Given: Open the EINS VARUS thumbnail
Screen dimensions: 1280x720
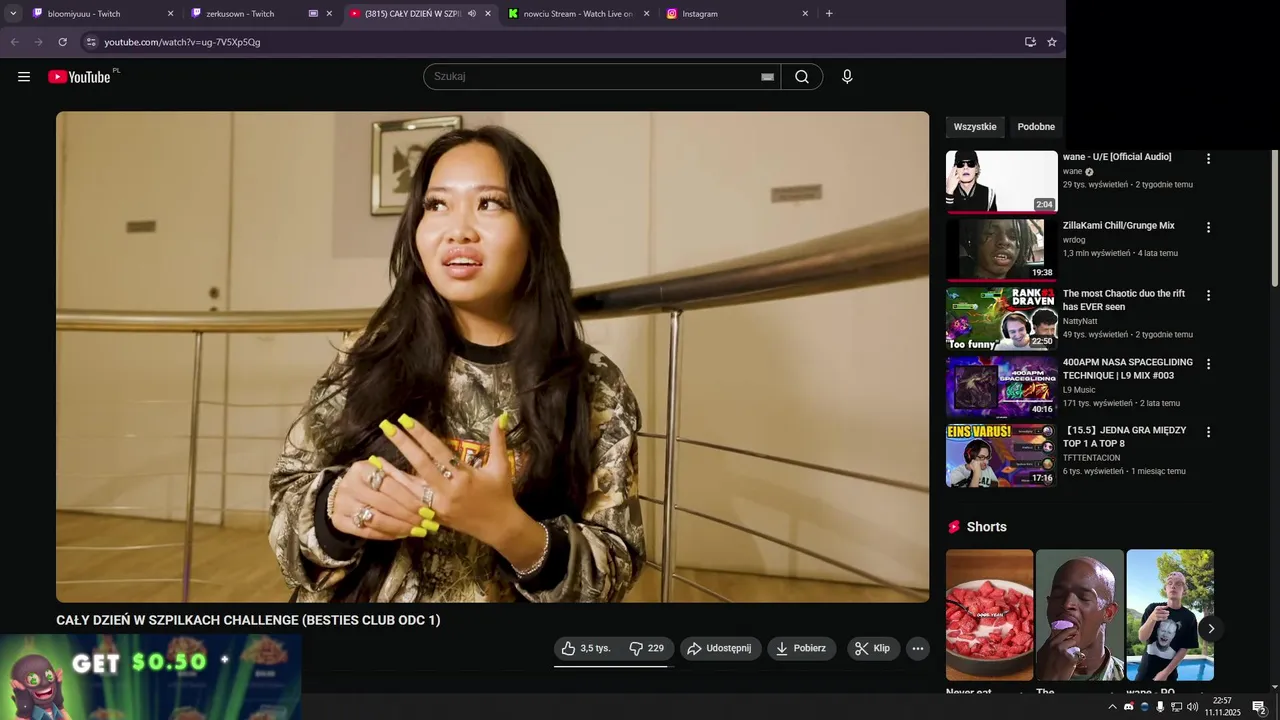Looking at the screenshot, I should point(1001,455).
